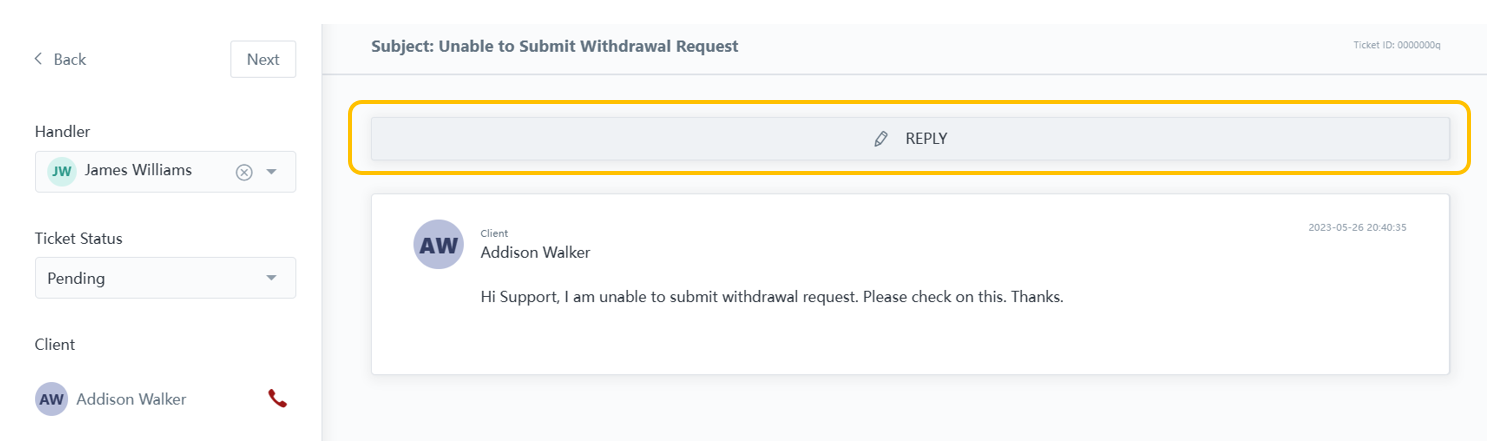
Task: Click James Williams handler name field
Action: pos(138,170)
